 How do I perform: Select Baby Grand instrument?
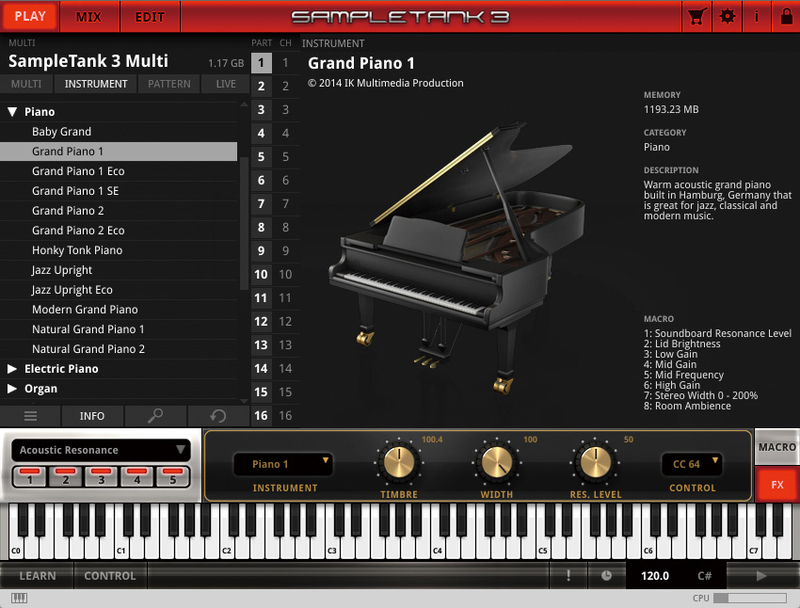(x=118, y=132)
